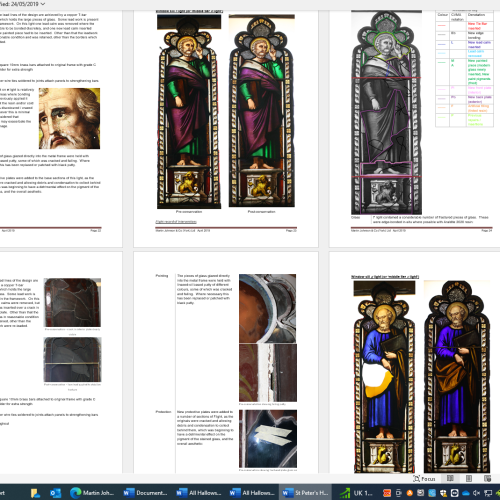Select the black-and-white annotated window diagram
This screenshot has width=500, height=500.
[386, 112]
